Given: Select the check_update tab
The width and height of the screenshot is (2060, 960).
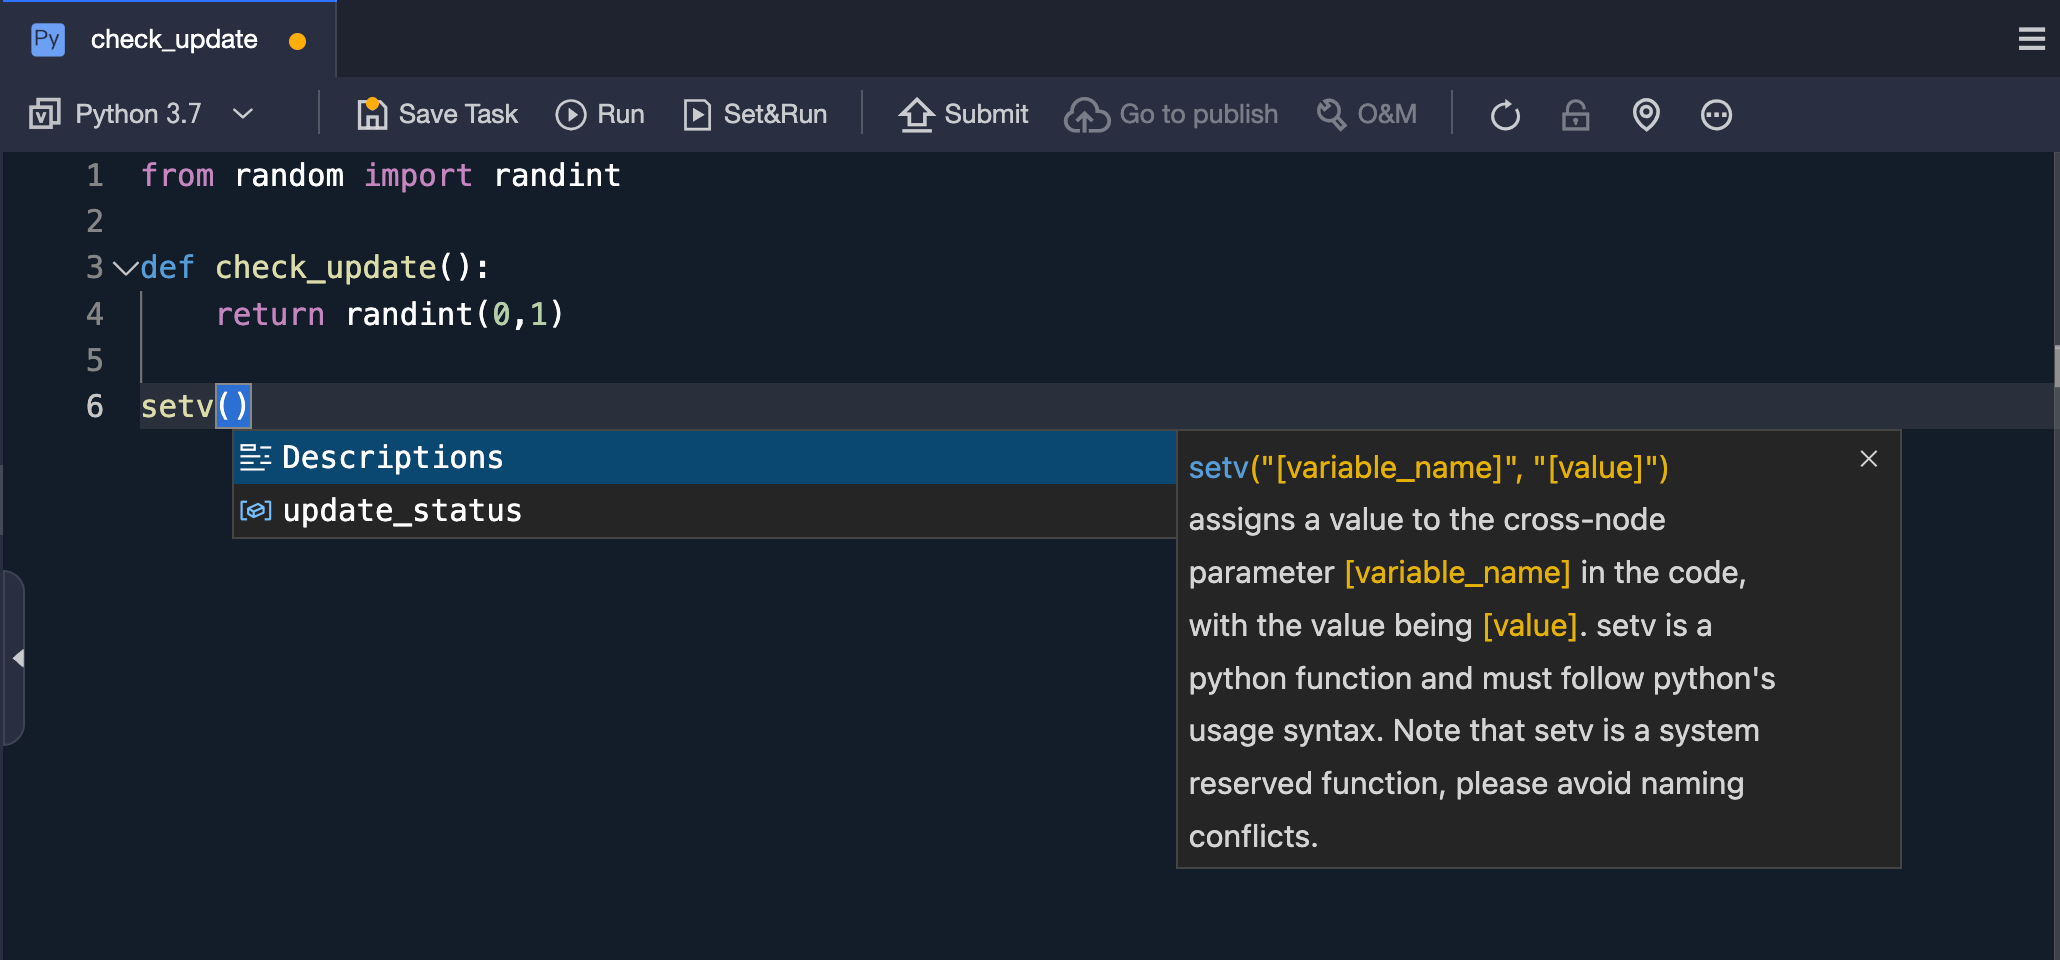Looking at the screenshot, I should pyautogui.click(x=174, y=40).
